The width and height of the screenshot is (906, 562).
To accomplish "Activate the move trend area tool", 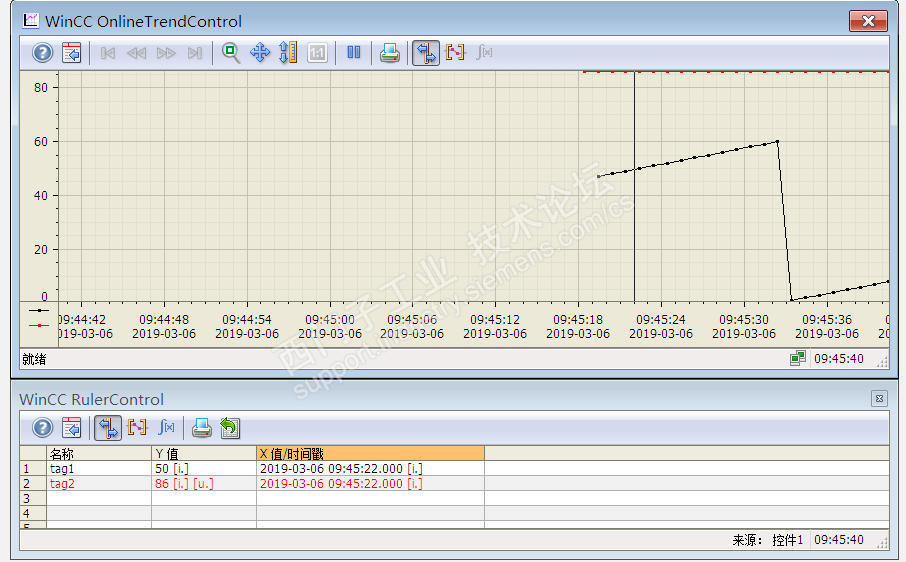I will click(260, 53).
